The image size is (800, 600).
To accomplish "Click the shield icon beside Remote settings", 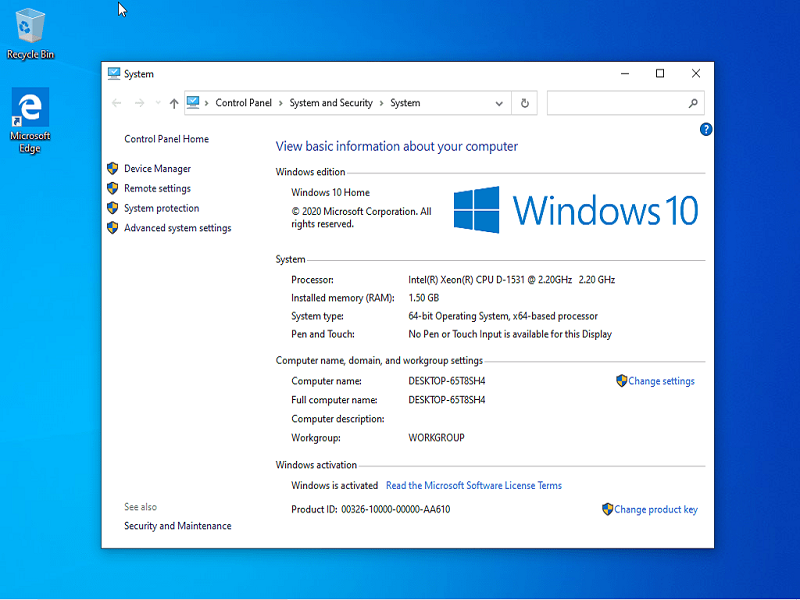I will (x=113, y=188).
